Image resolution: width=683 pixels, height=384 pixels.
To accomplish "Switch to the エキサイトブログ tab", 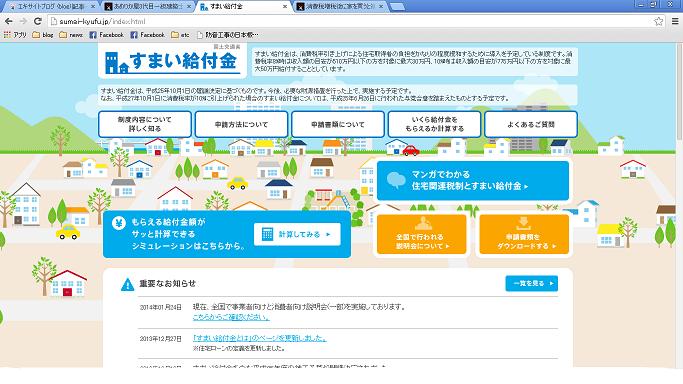I will coord(51,7).
